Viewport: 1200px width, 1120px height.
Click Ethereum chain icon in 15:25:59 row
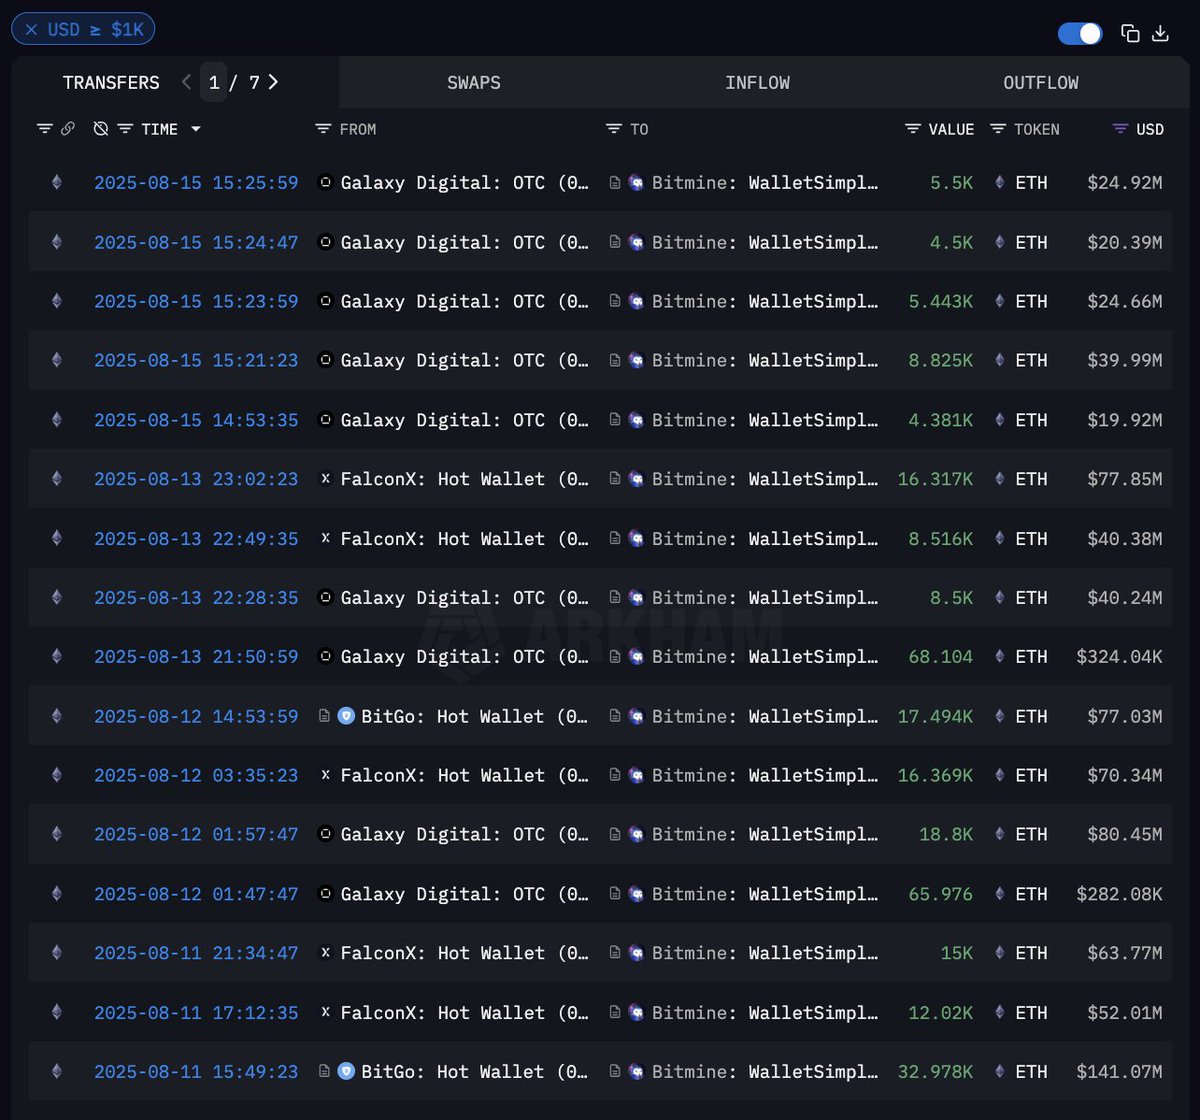tap(56, 182)
